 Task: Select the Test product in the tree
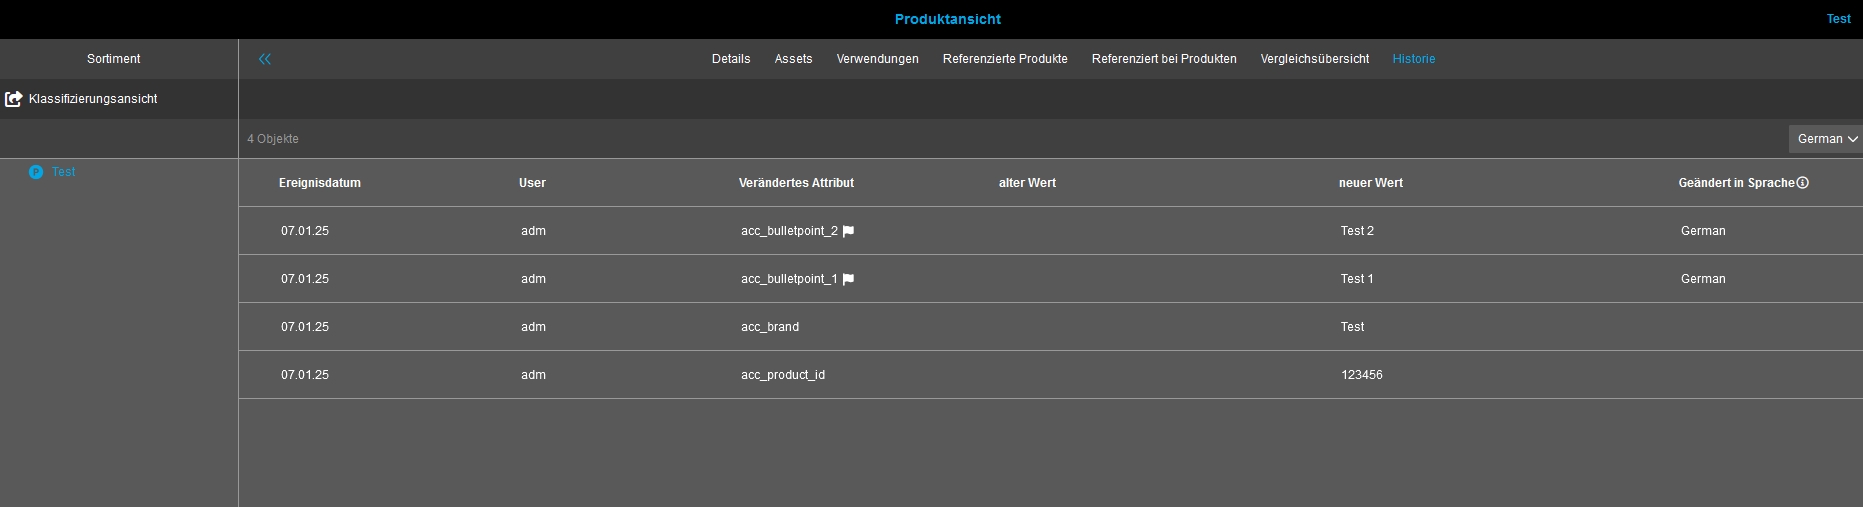(64, 172)
